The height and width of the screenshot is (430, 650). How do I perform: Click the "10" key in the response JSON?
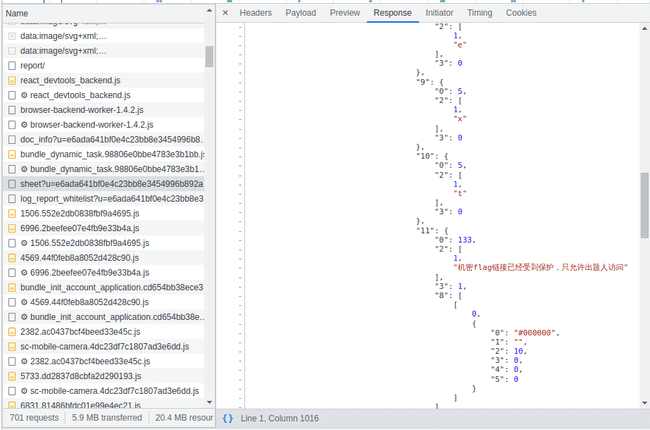426,156
